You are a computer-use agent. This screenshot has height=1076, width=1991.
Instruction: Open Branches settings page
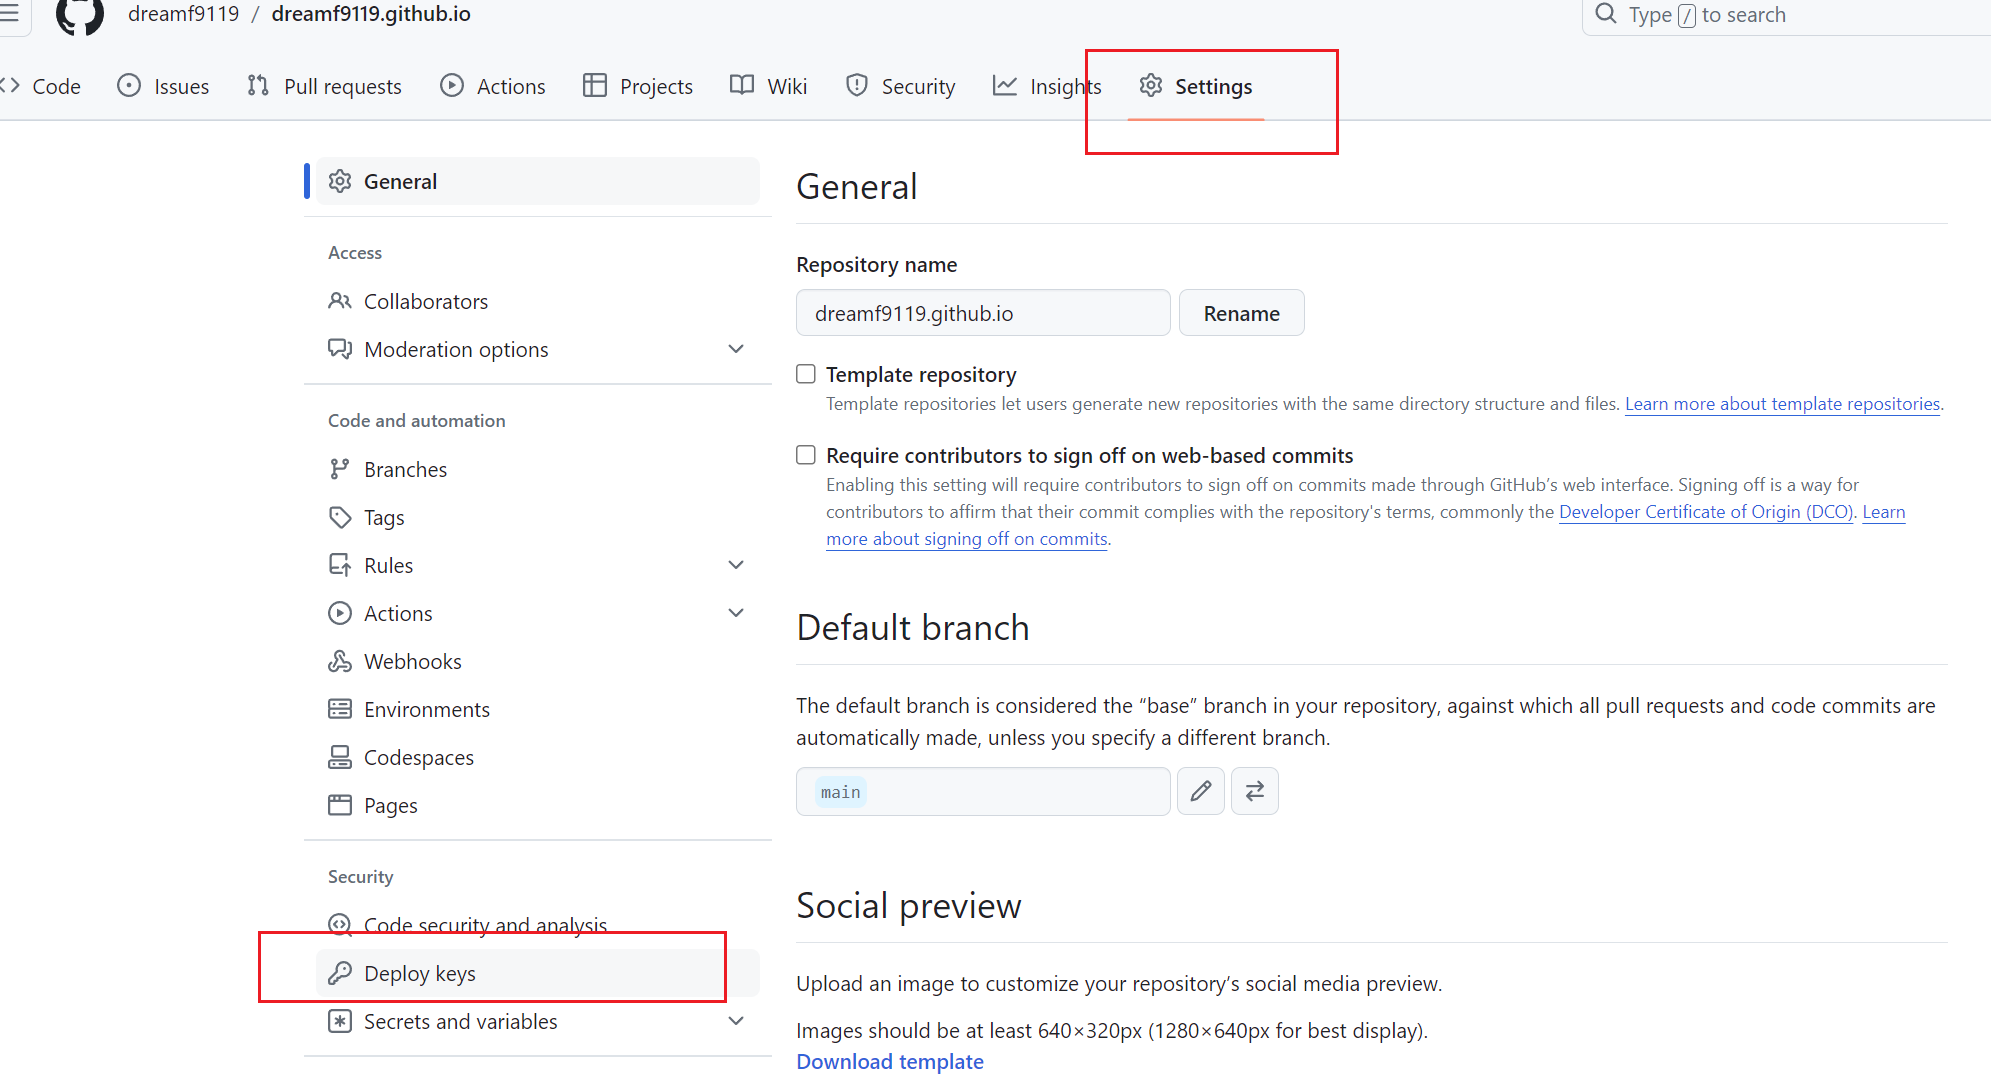[x=538, y=469]
